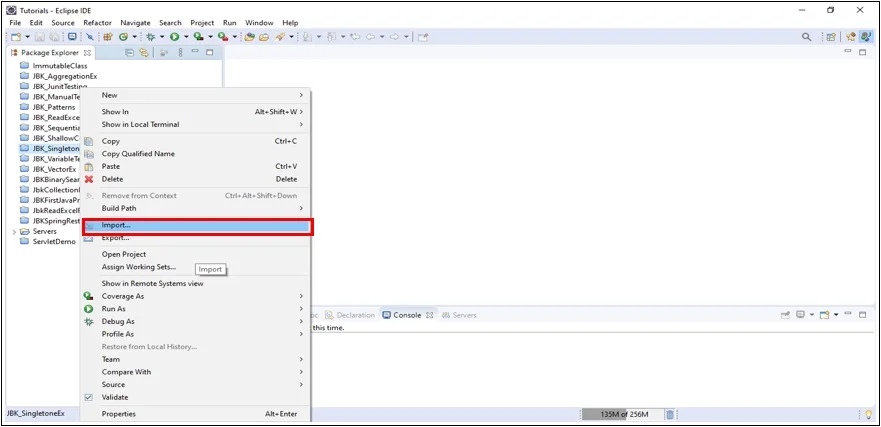
Task: Switch to the Java perspective icon
Action: click(866, 37)
